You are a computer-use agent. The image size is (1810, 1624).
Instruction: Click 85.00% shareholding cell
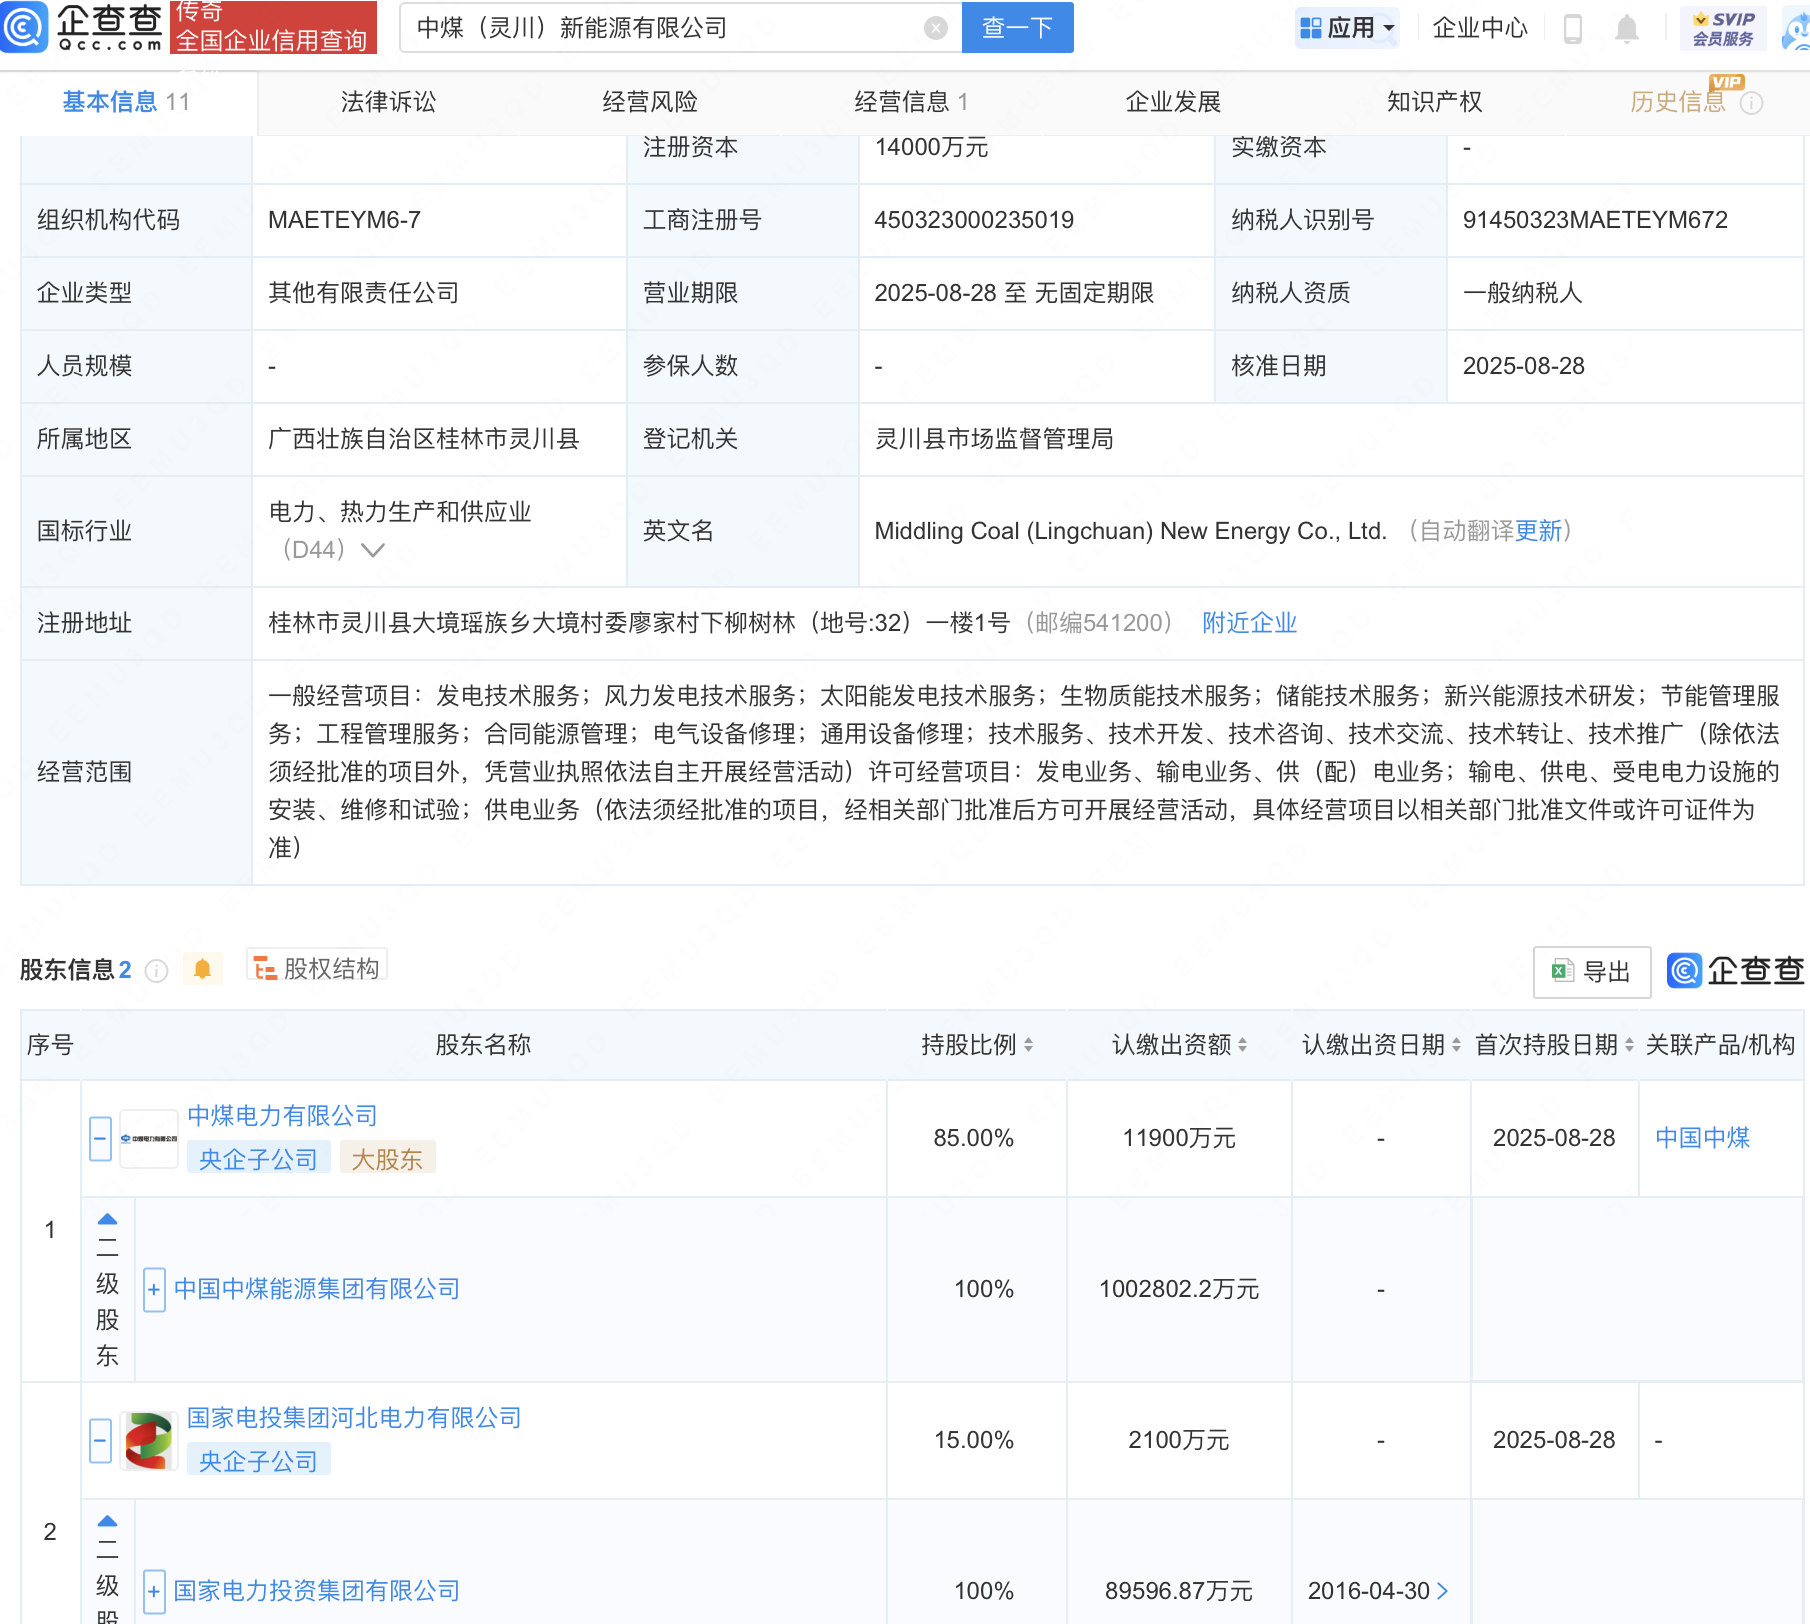coord(974,1138)
